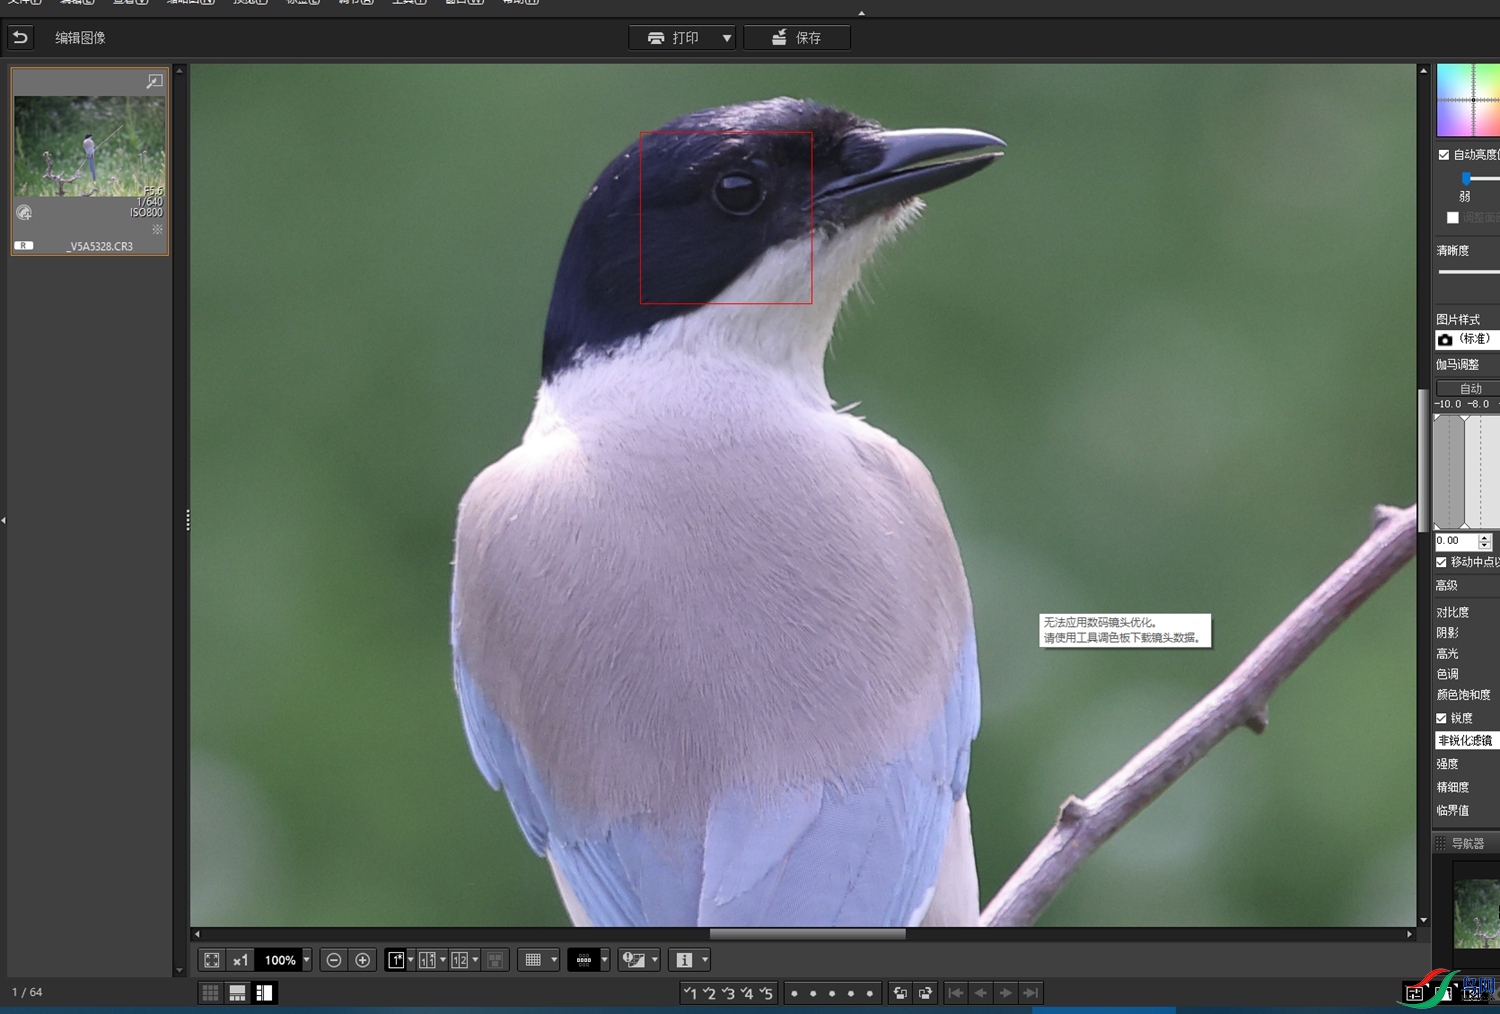Open the AF point display options arrow

click(605, 960)
